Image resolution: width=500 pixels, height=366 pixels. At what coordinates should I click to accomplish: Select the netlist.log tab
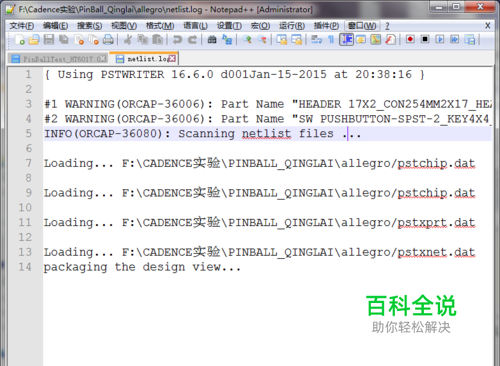[144, 59]
